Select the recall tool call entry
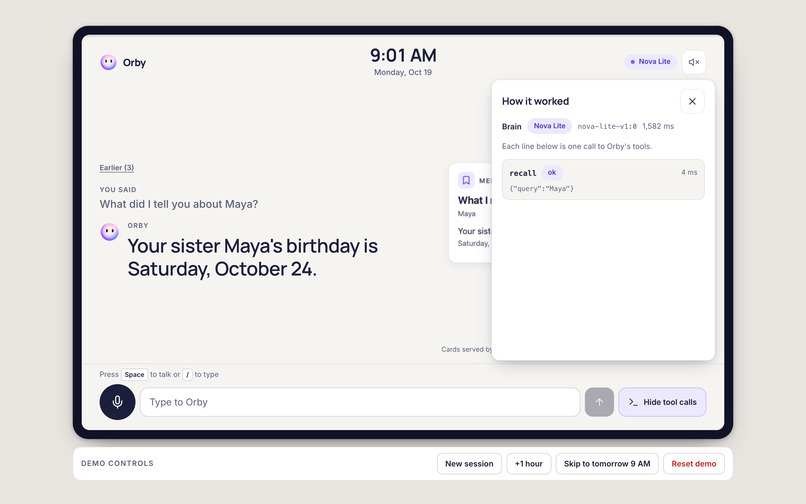The width and height of the screenshot is (806, 504). pyautogui.click(x=603, y=179)
